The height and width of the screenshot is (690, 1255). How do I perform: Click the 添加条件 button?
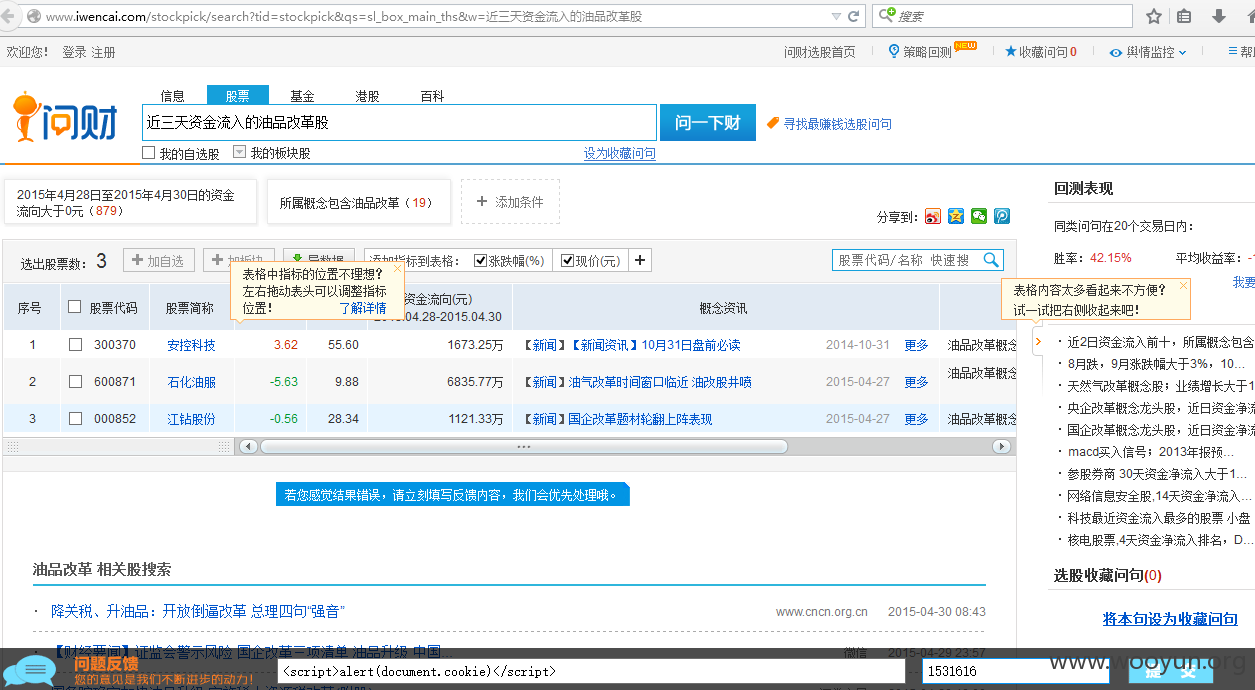tap(510, 202)
